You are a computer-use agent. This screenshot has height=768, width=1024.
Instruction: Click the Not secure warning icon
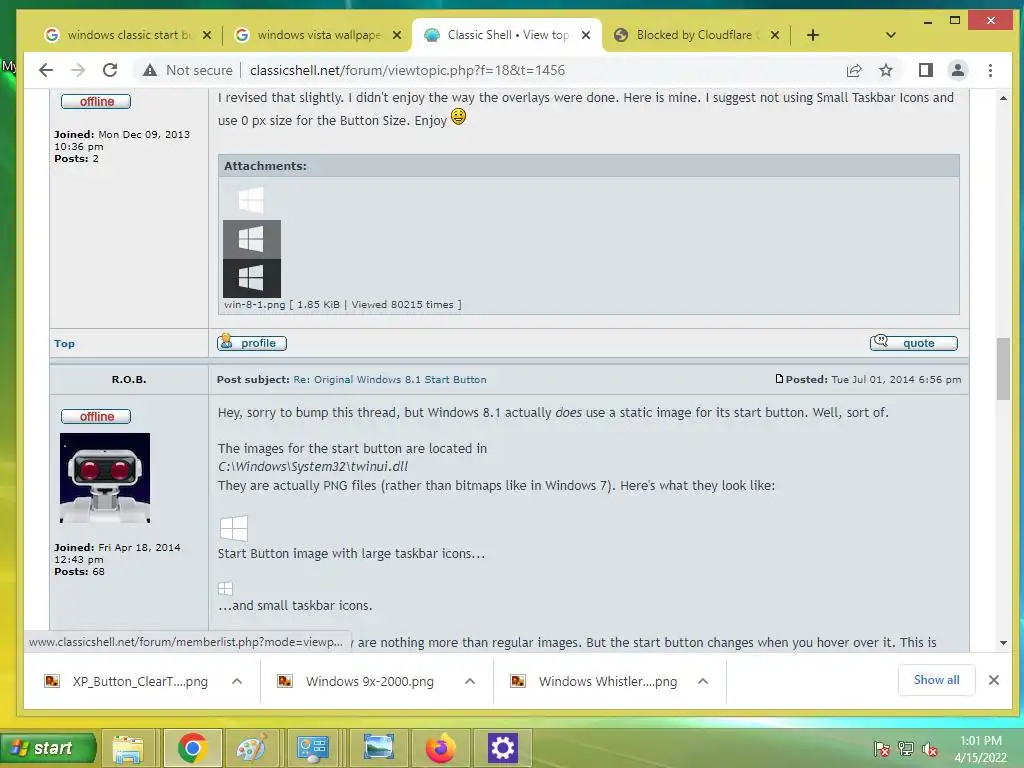[x=150, y=70]
